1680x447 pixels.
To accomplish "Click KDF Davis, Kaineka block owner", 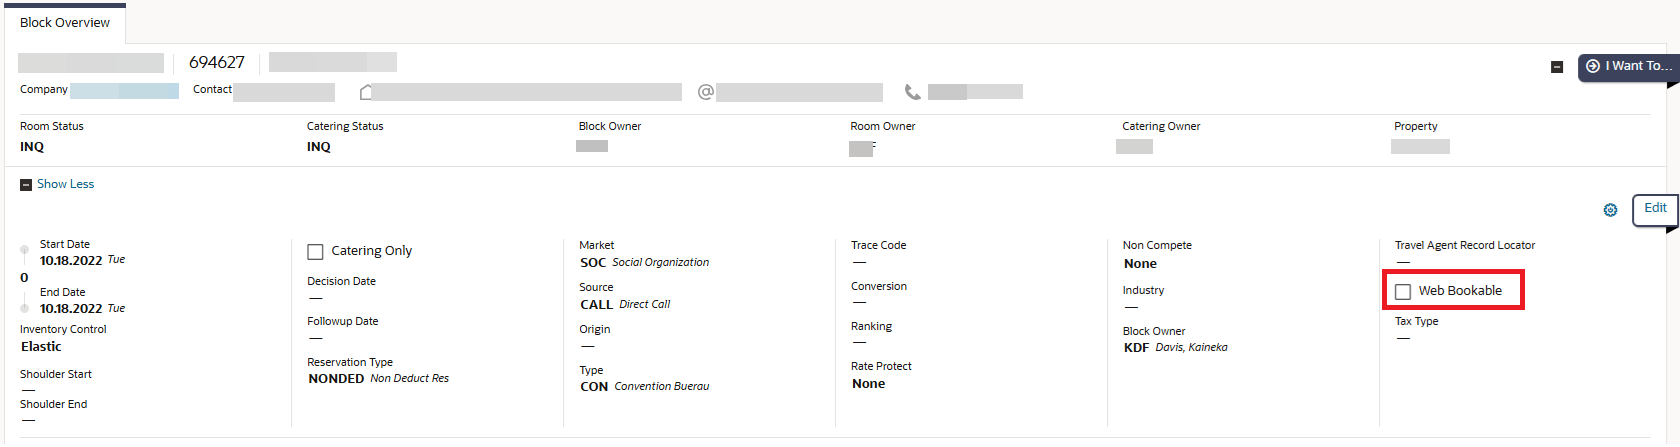I will point(1176,348).
